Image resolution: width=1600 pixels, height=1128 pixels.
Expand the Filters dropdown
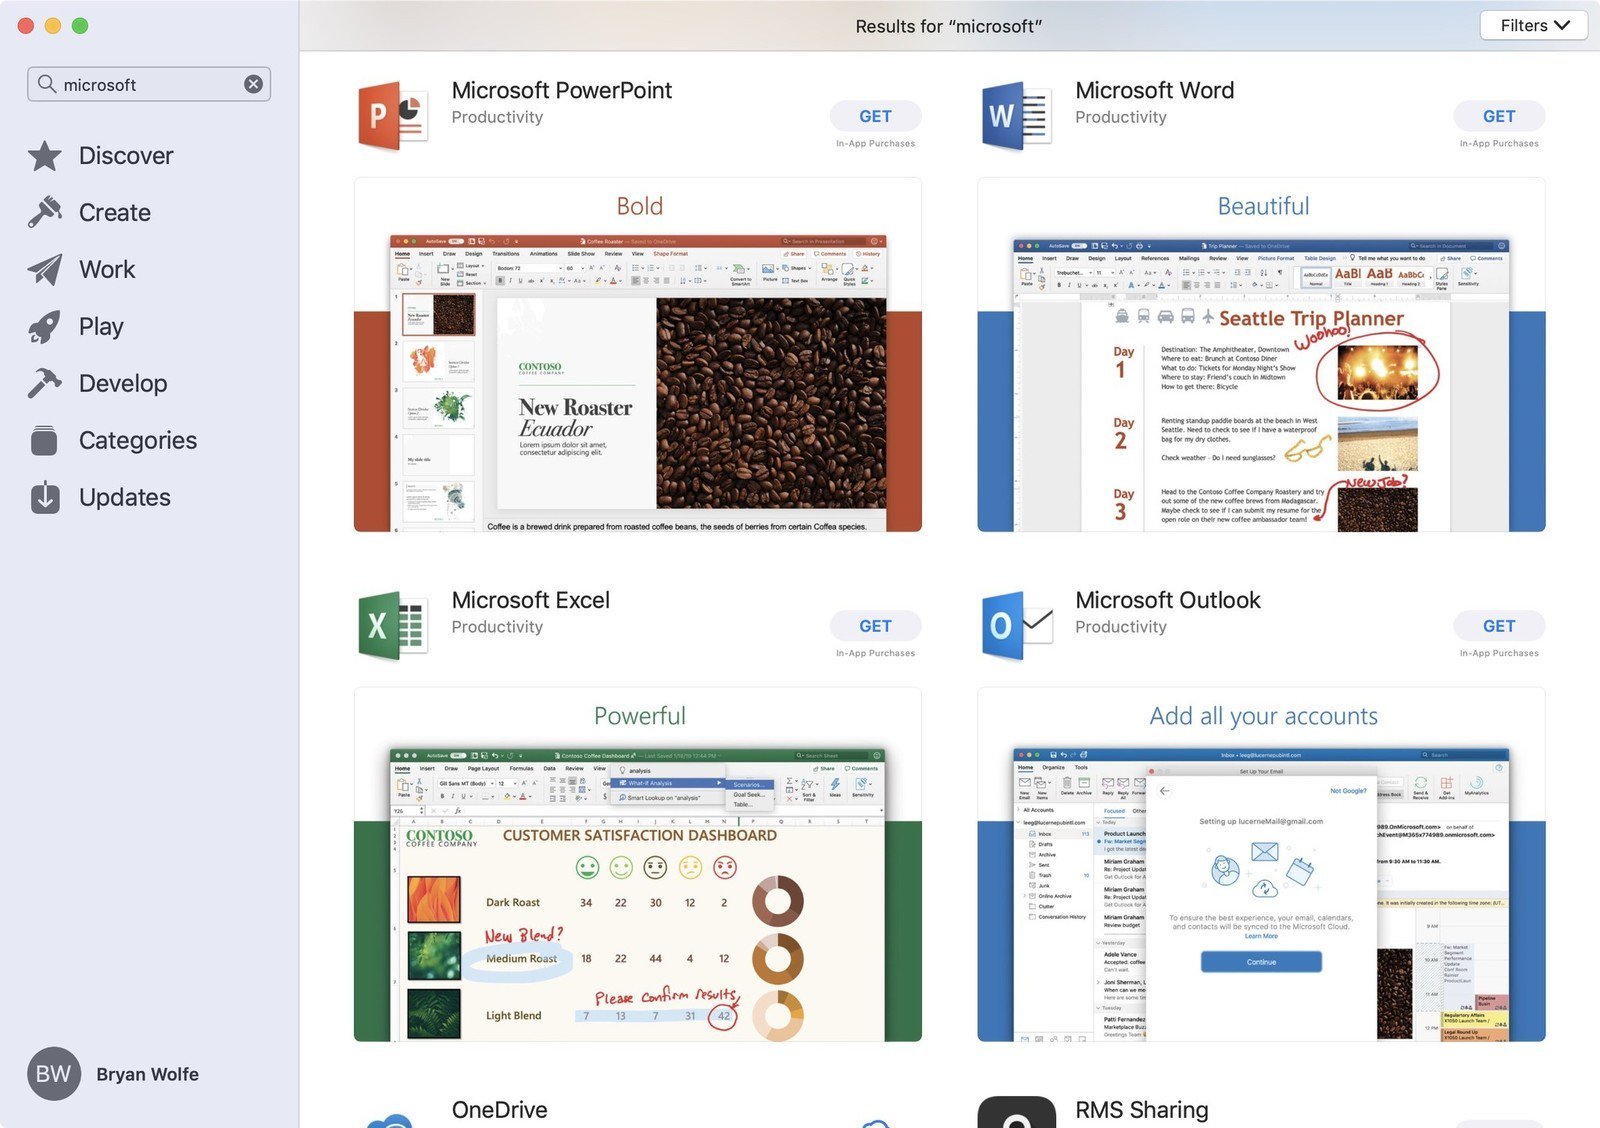pos(1533,26)
